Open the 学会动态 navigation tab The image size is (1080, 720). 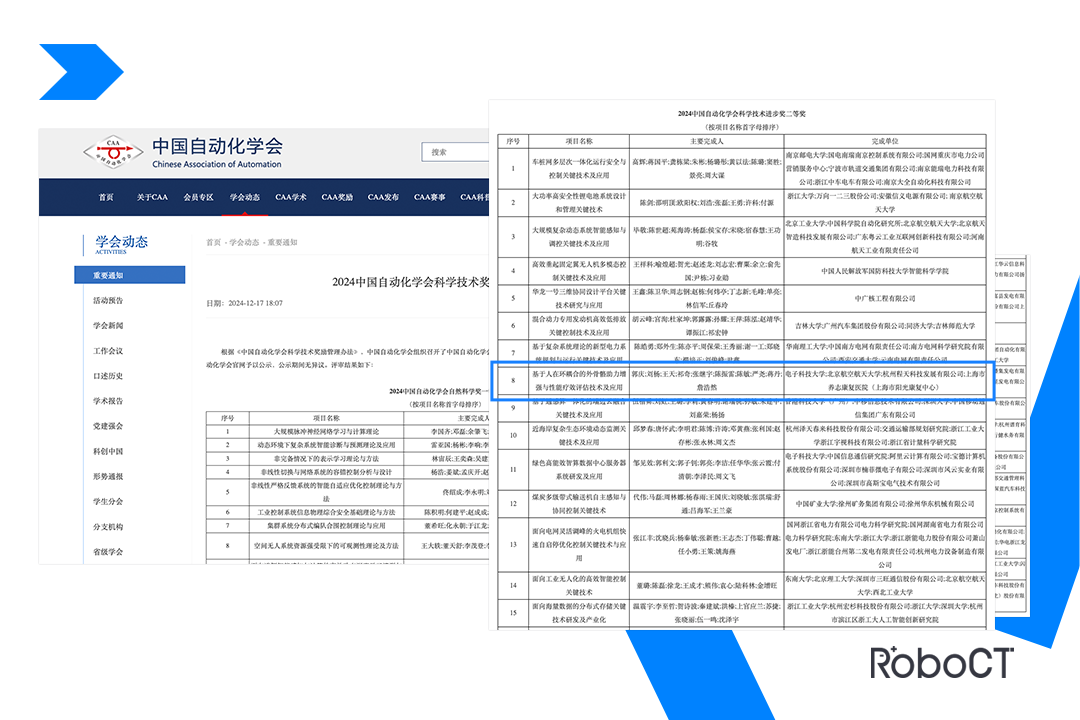pos(246,197)
